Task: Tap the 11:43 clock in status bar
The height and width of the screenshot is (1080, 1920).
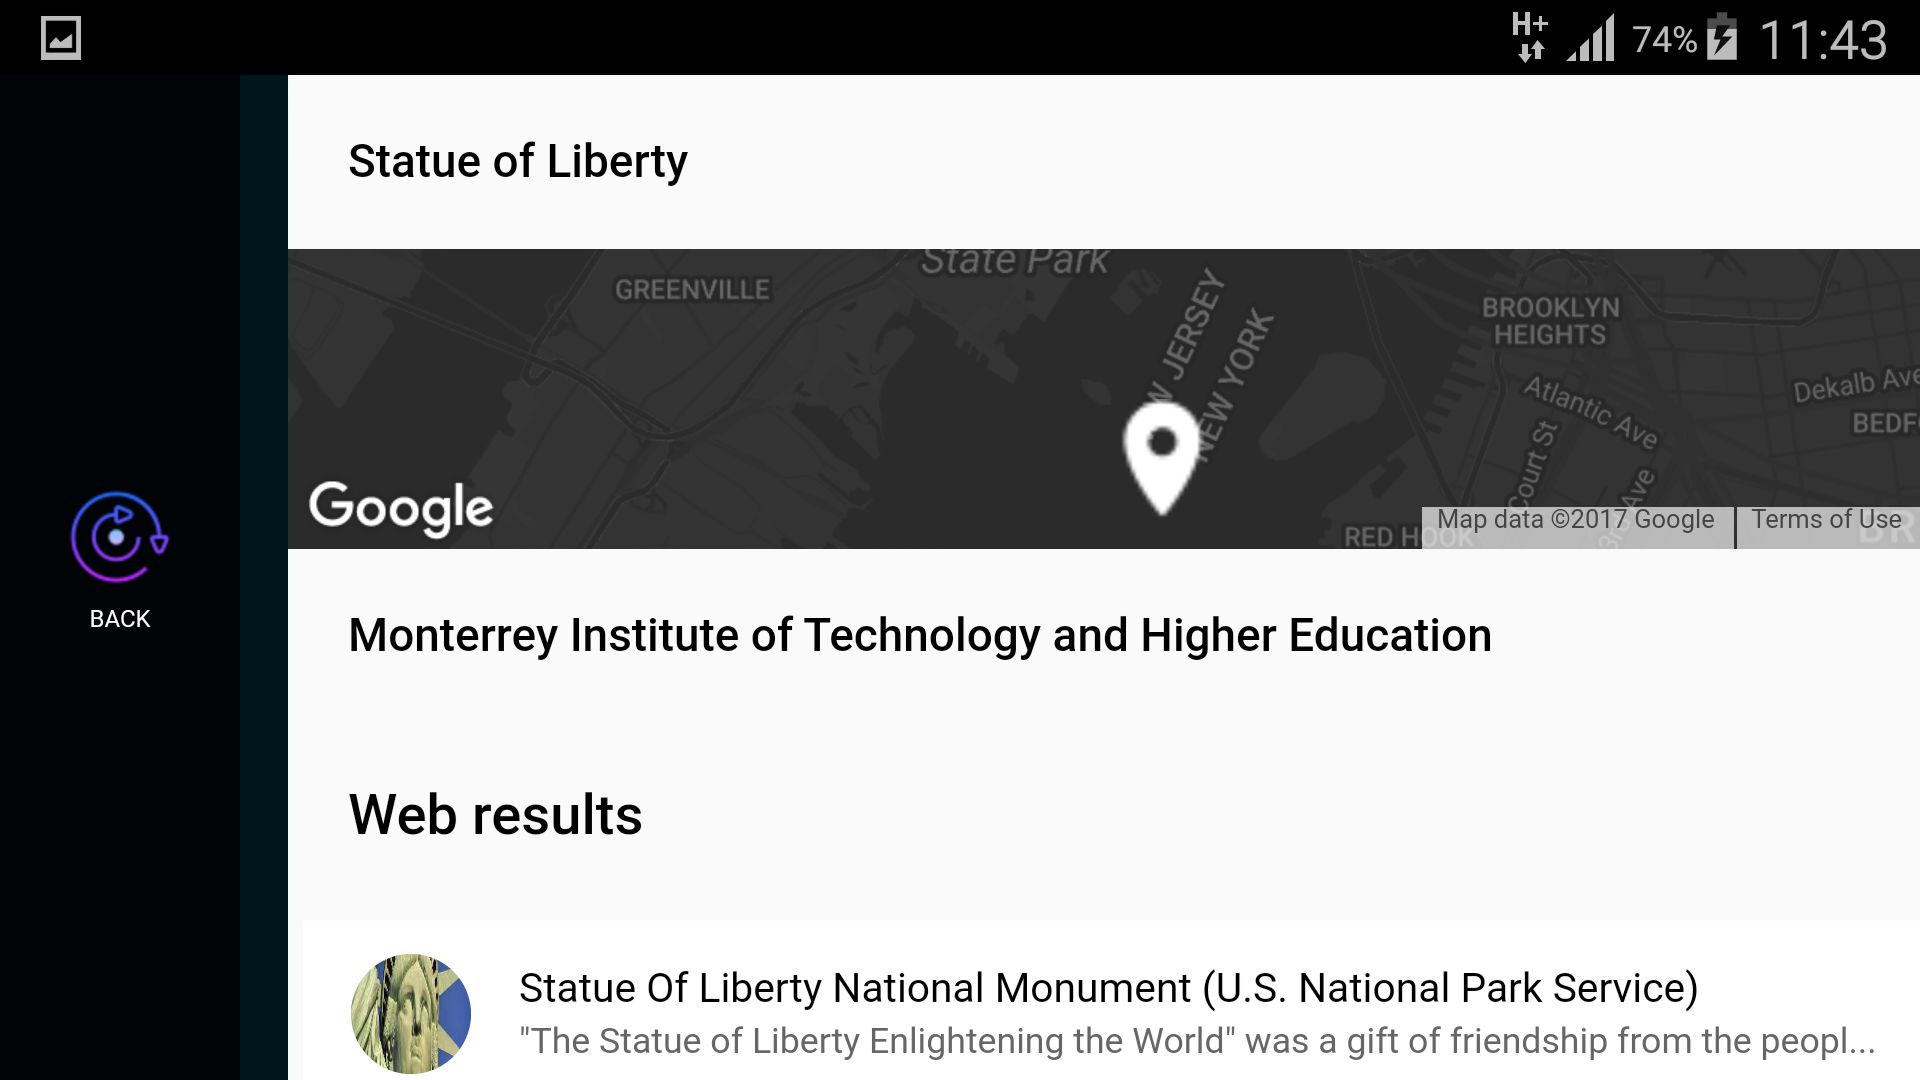Action: [1822, 40]
